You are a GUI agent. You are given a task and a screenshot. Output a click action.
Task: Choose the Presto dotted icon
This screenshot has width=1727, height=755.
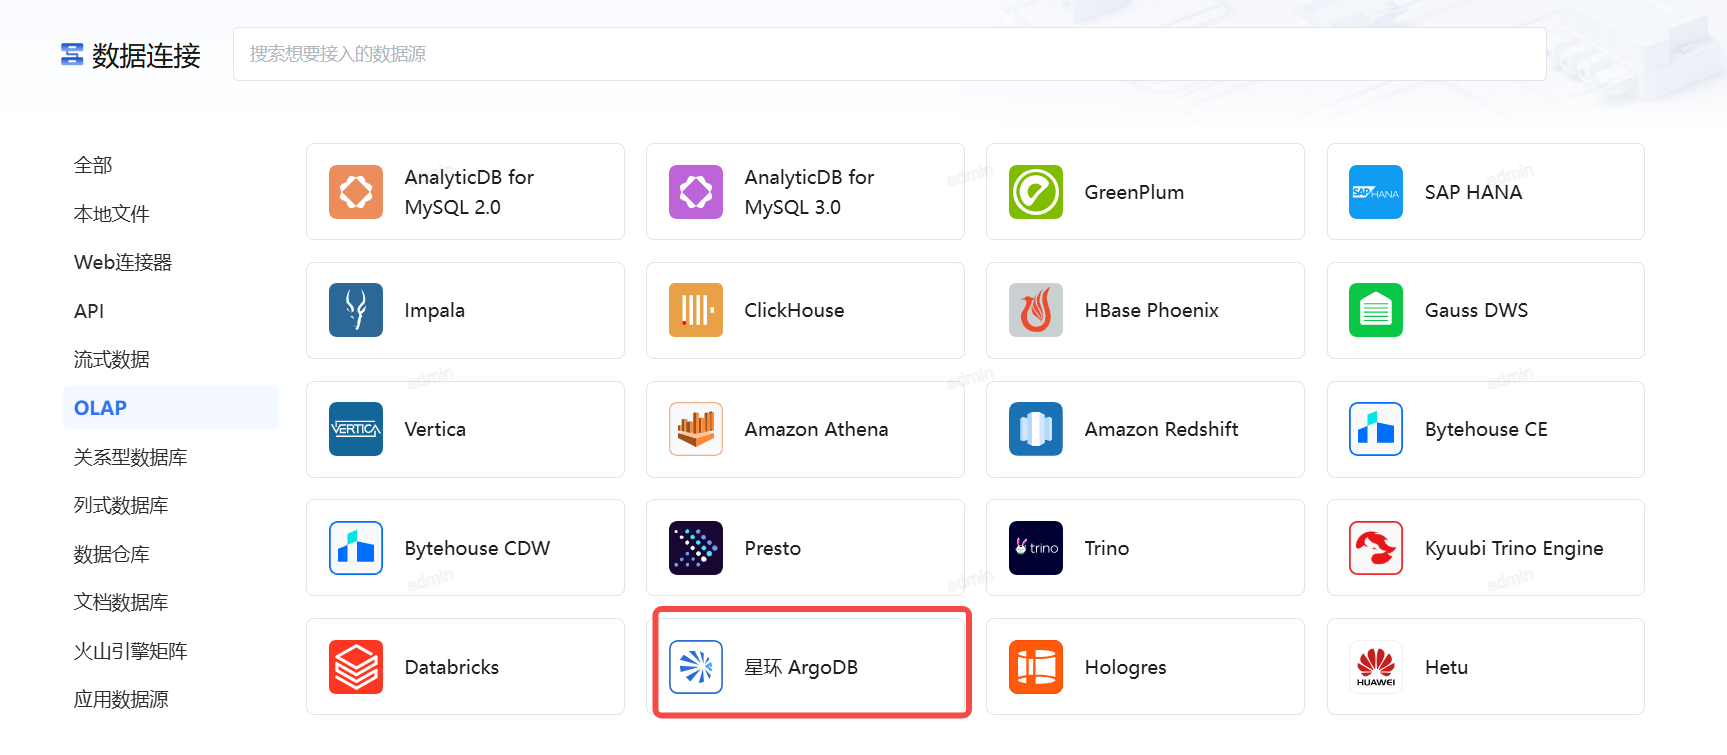point(695,548)
